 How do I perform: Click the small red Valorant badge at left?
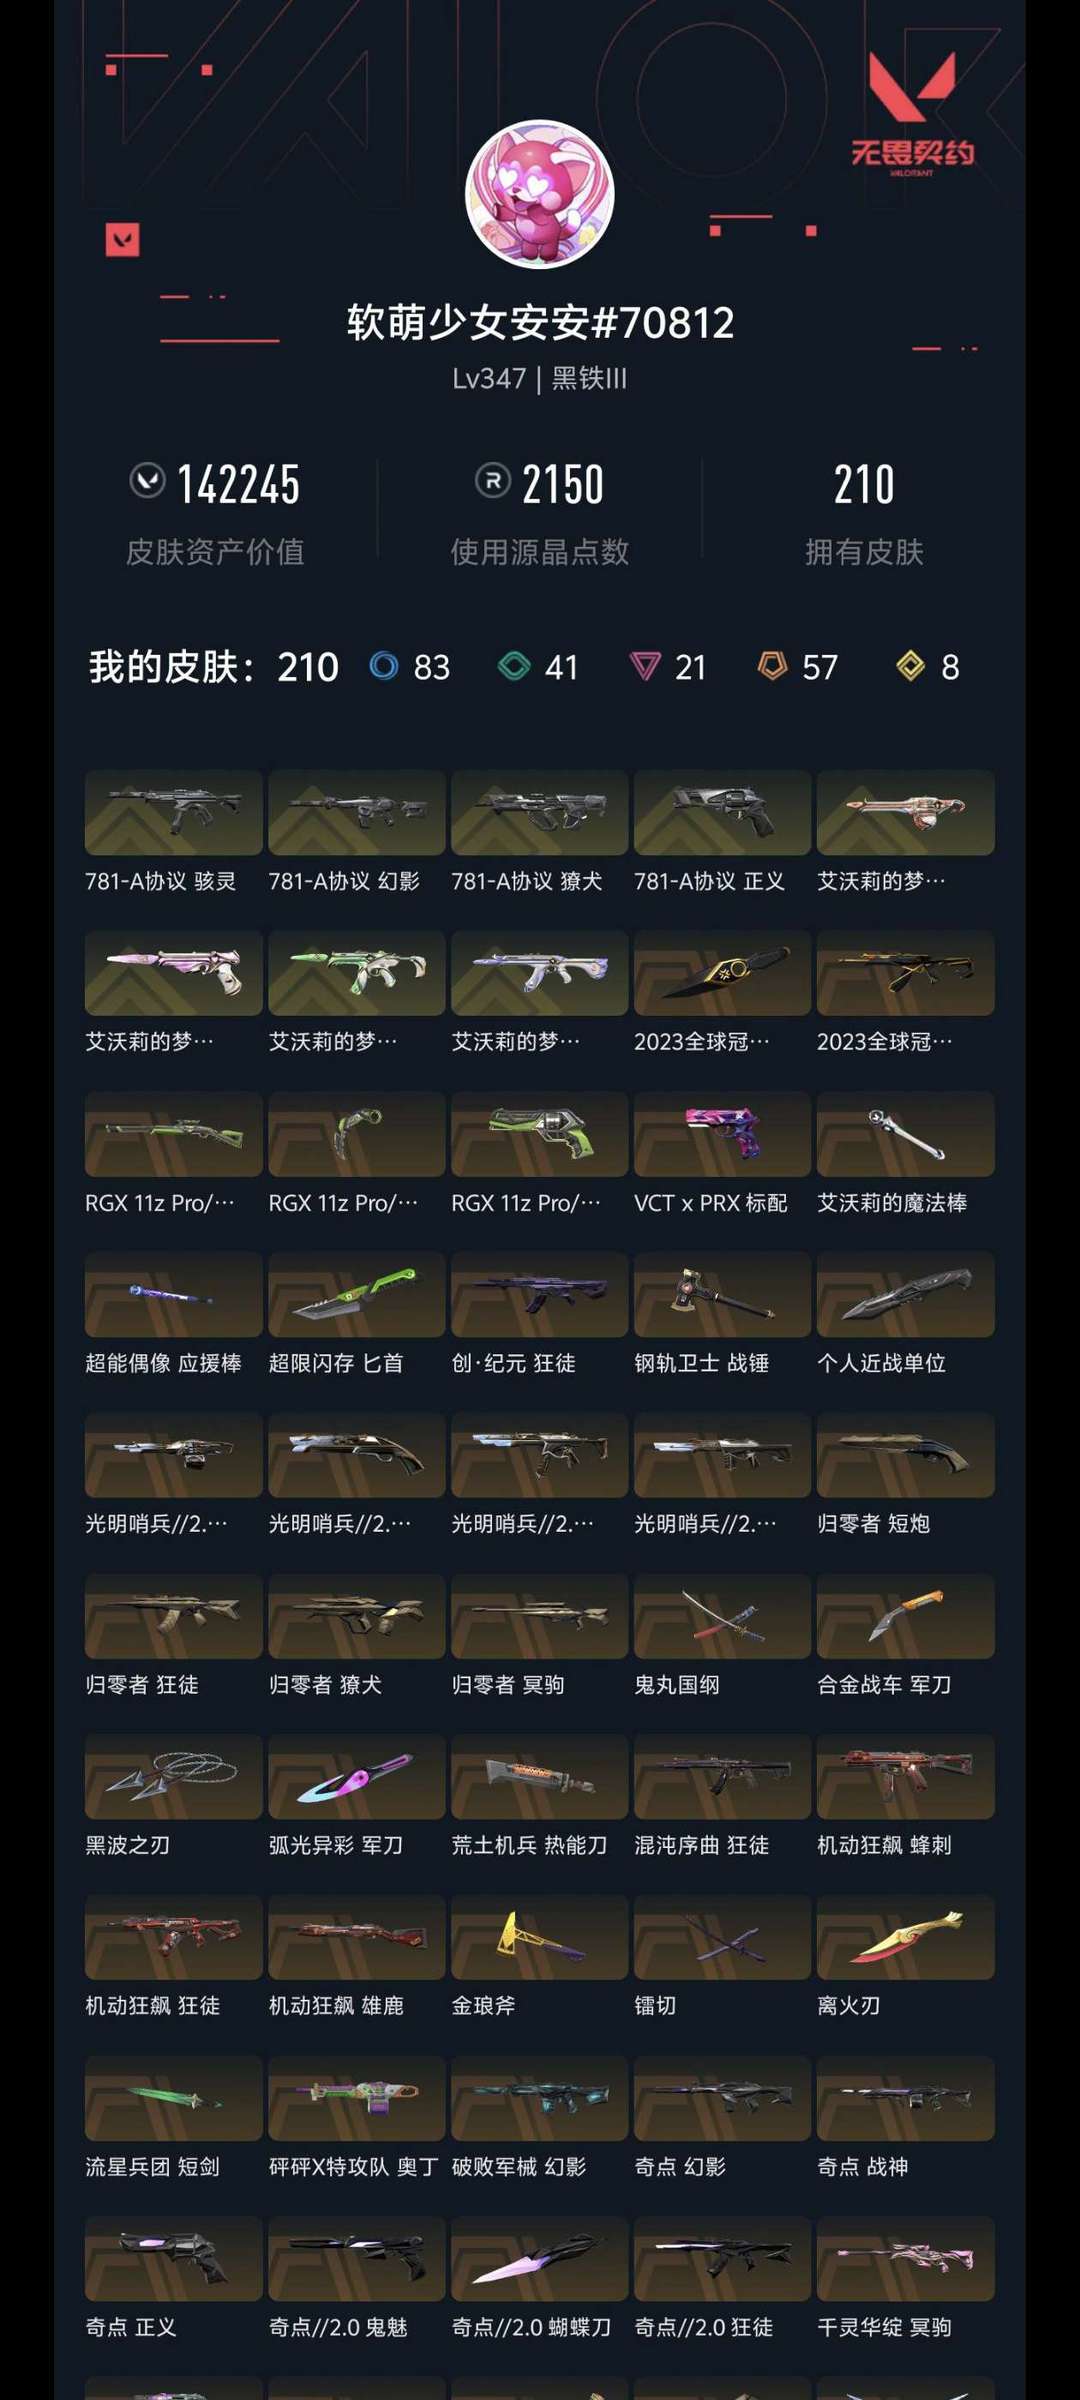tap(123, 240)
